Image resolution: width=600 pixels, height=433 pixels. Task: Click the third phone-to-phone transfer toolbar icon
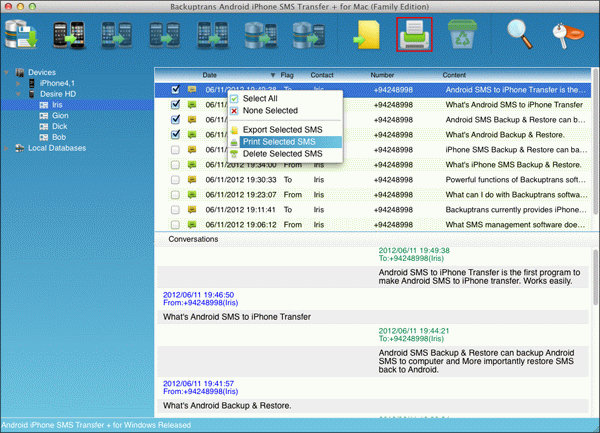point(117,35)
